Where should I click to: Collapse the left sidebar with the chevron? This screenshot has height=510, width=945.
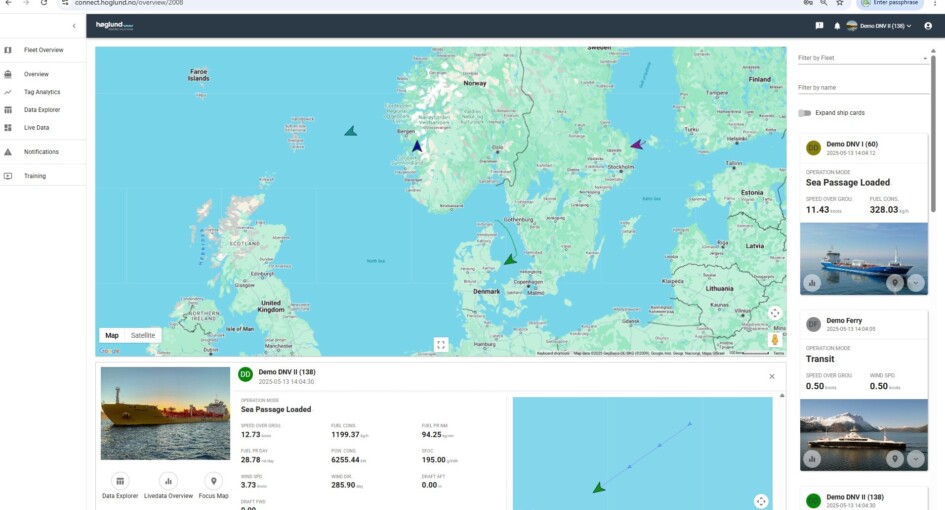pos(74,26)
